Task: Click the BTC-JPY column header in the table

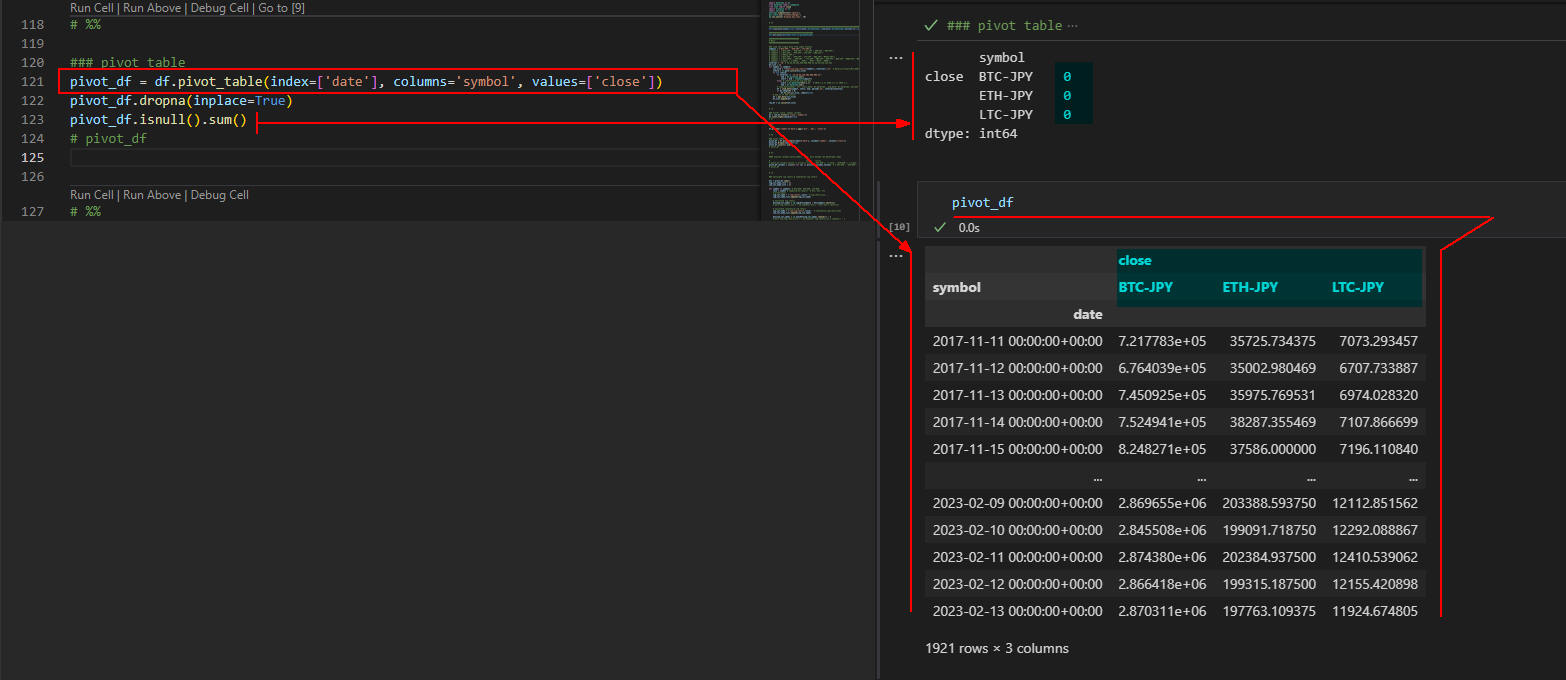Action: (x=1145, y=287)
